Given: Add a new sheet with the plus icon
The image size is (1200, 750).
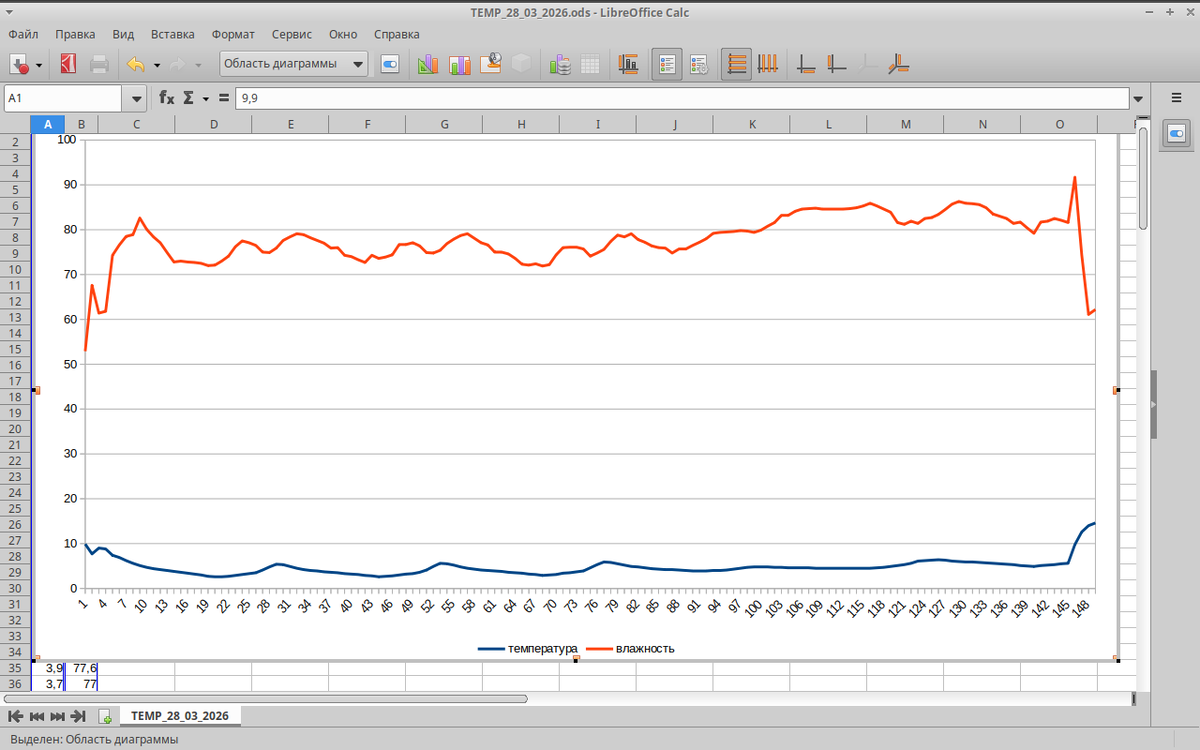Looking at the screenshot, I should (105, 716).
